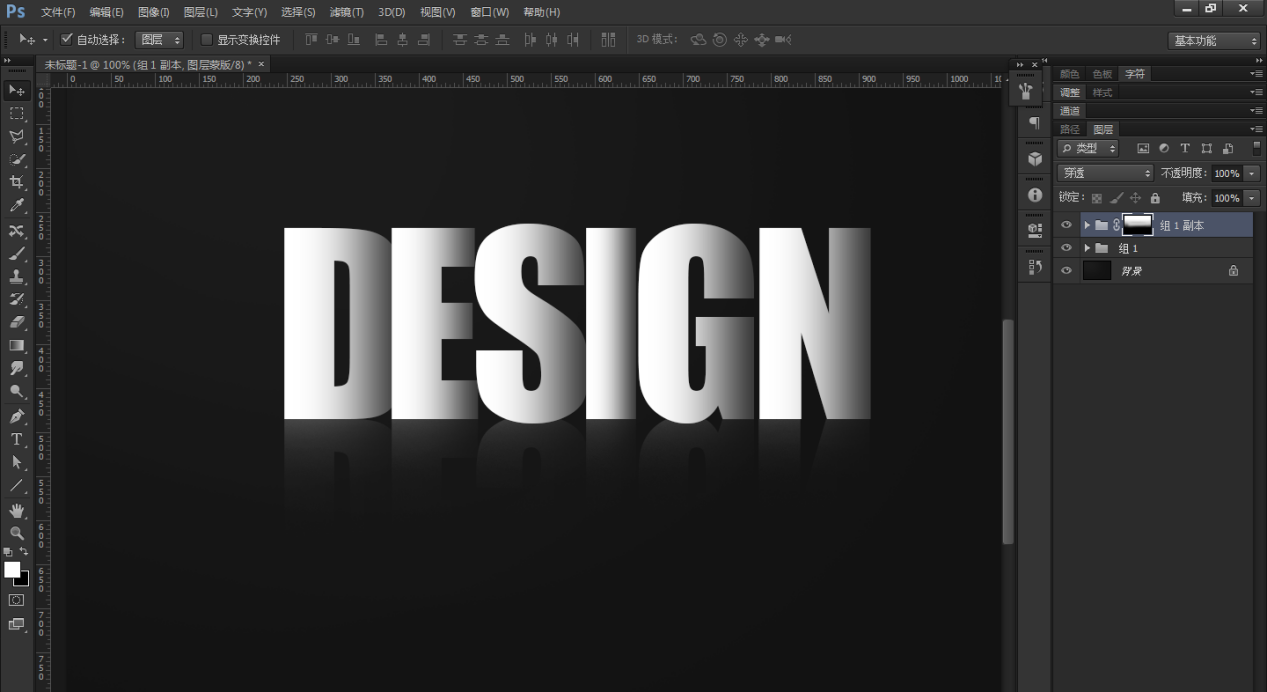The height and width of the screenshot is (692, 1267).
Task: Select the layer mask thumbnail of 组 1 副本
Action: [x=1138, y=225]
